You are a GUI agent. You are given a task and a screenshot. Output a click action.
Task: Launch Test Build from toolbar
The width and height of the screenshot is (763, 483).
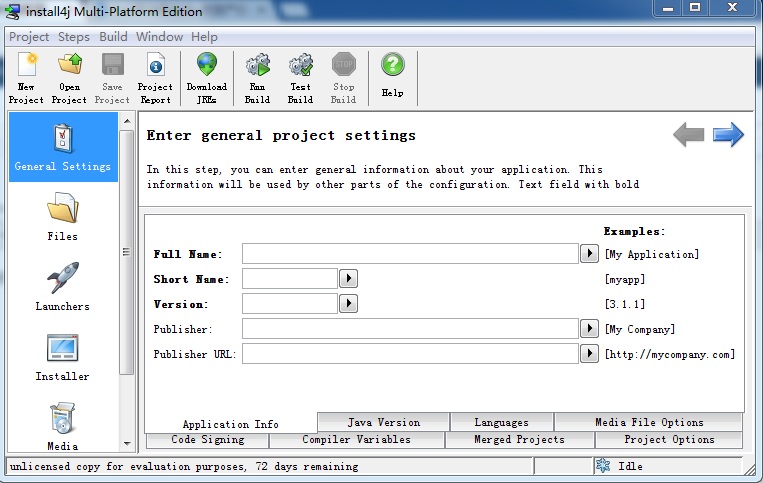[300, 78]
